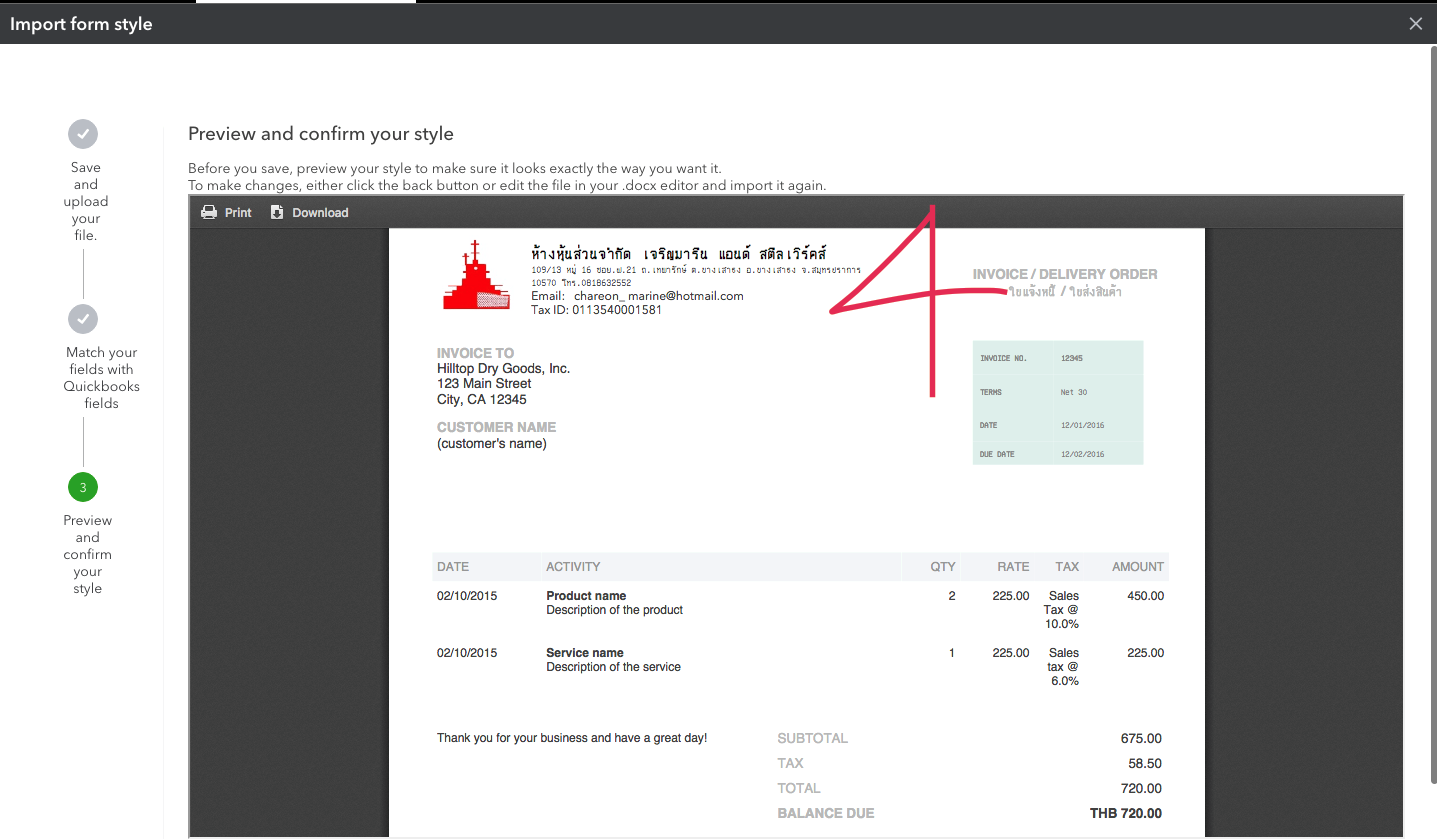Image resolution: width=1437 pixels, height=839 pixels.
Task: Click the X icon to close Import form style
Action: tap(1415, 22)
